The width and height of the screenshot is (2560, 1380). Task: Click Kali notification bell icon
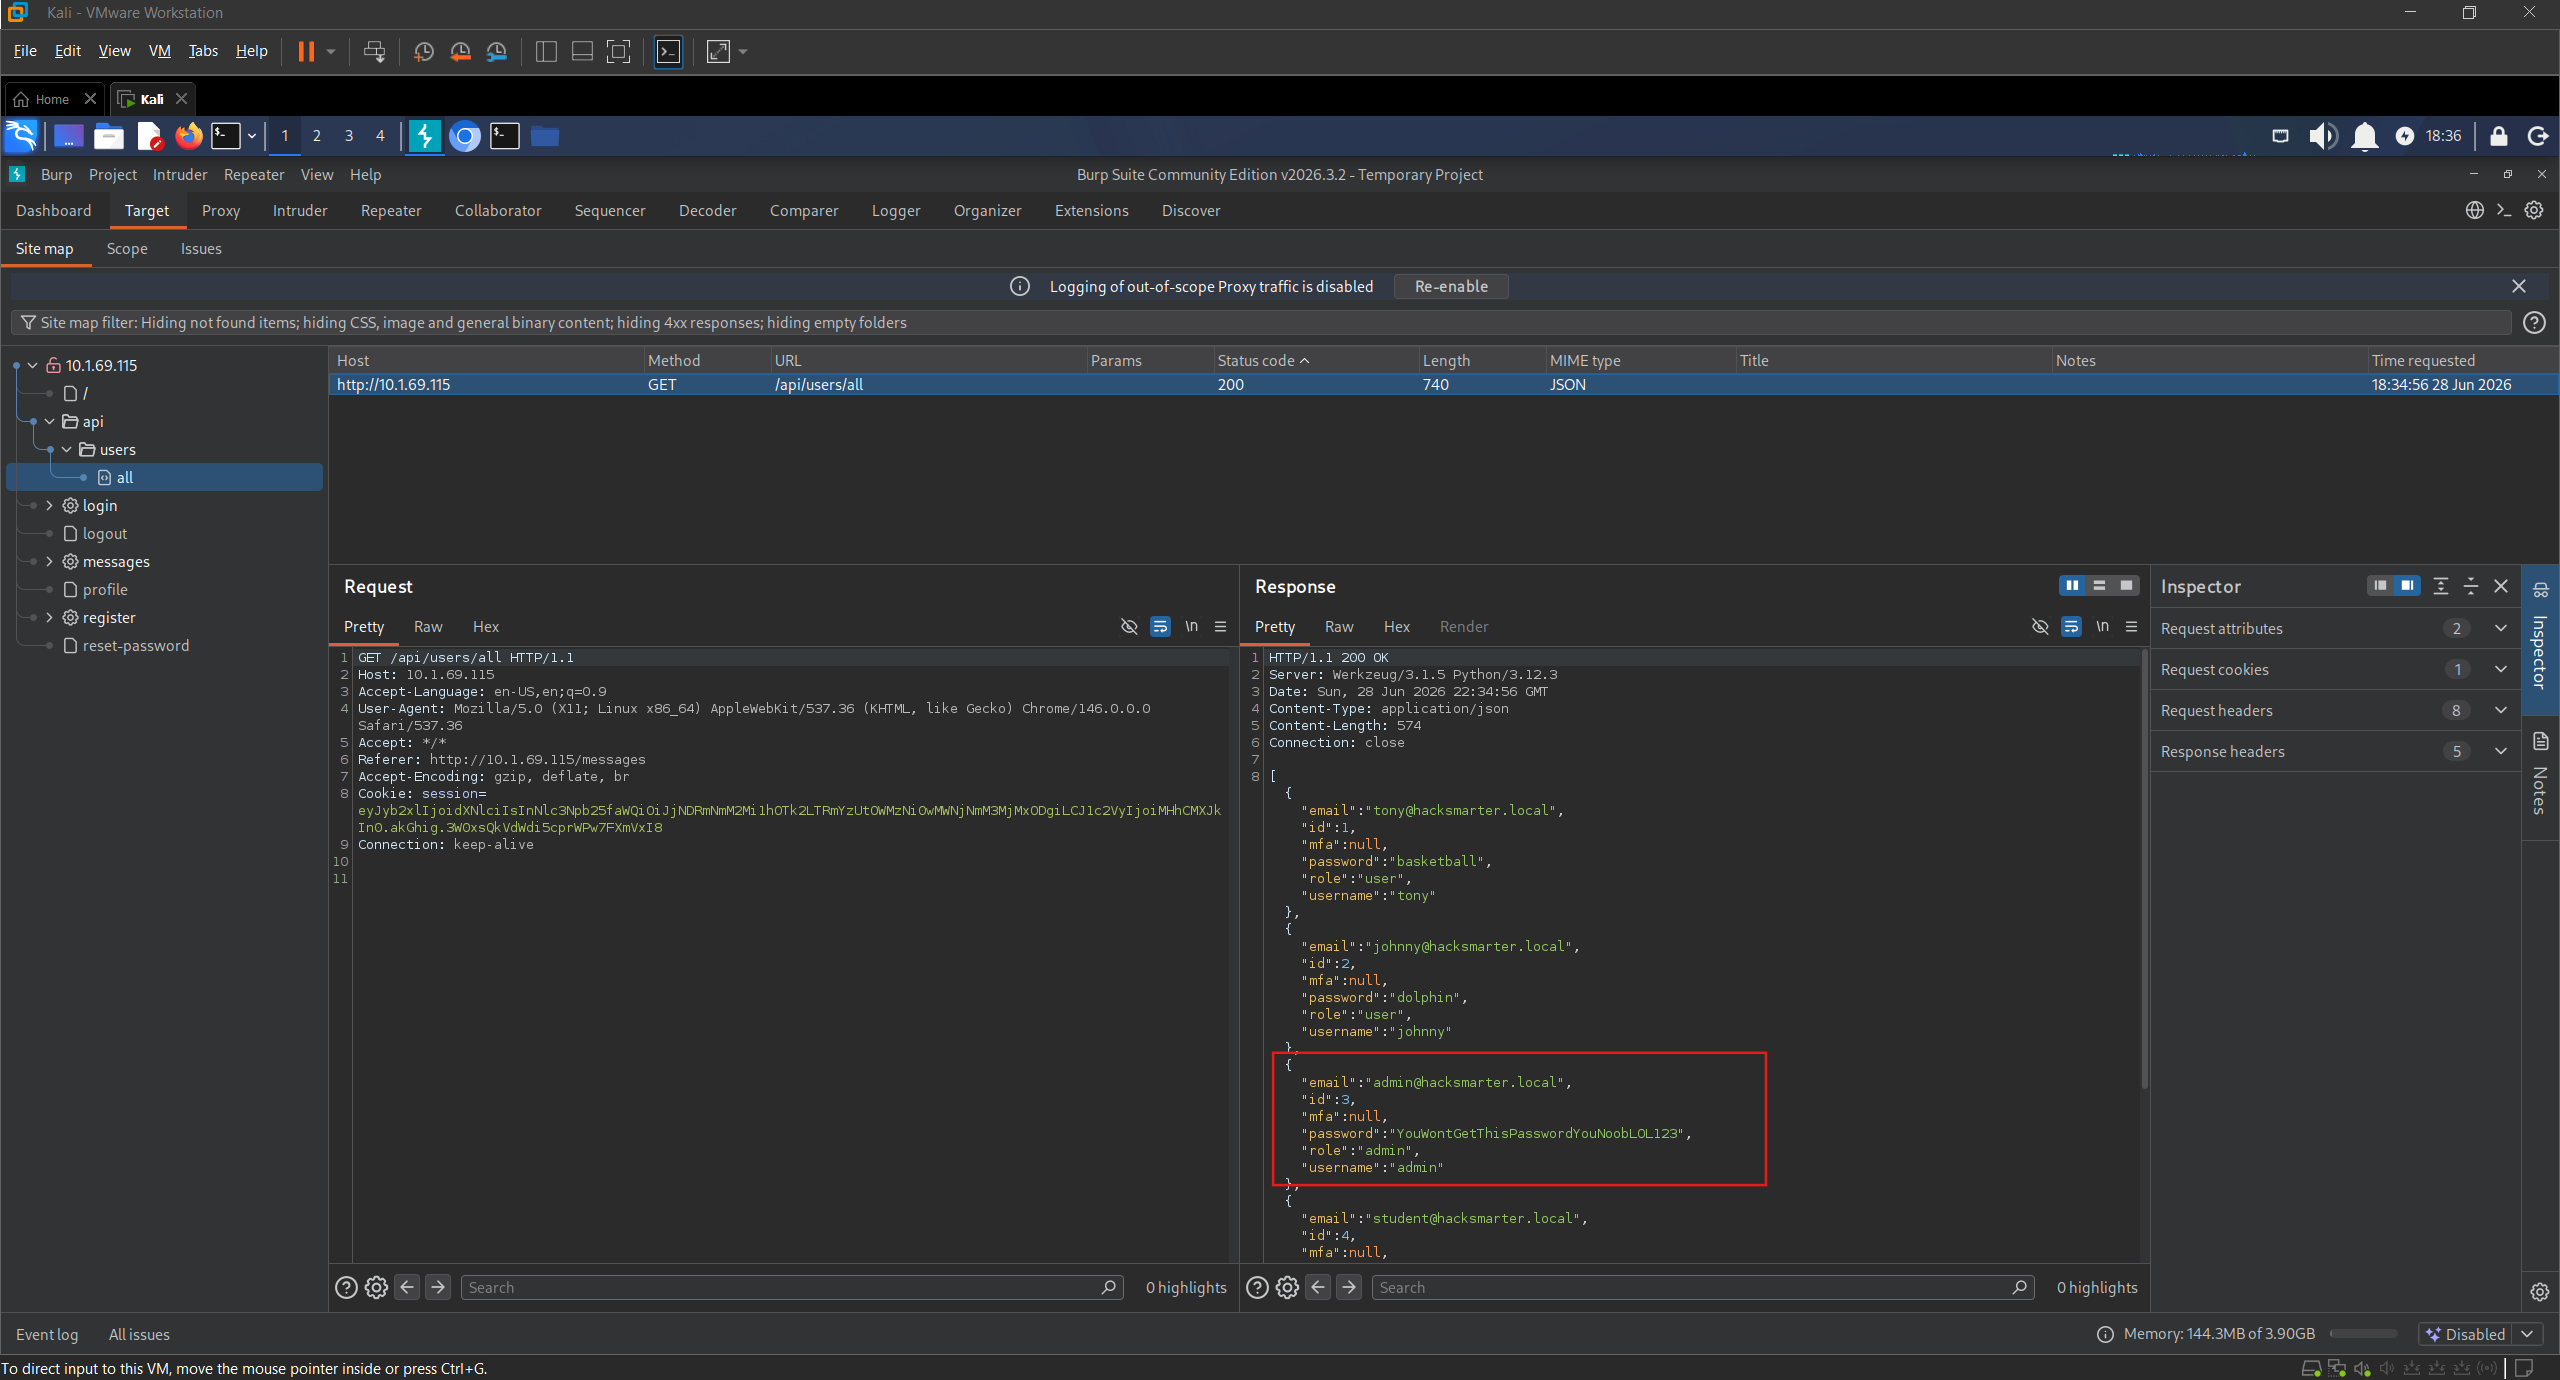(2364, 136)
